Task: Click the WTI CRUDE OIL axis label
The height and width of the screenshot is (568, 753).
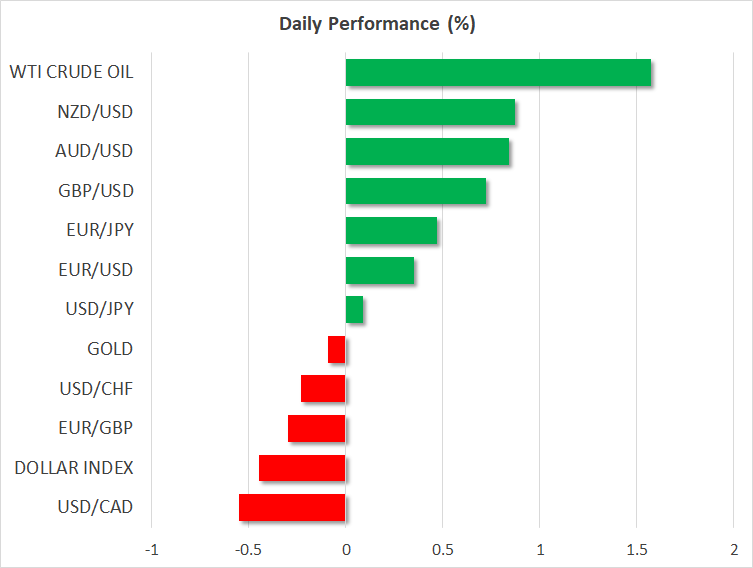Action: coord(71,72)
